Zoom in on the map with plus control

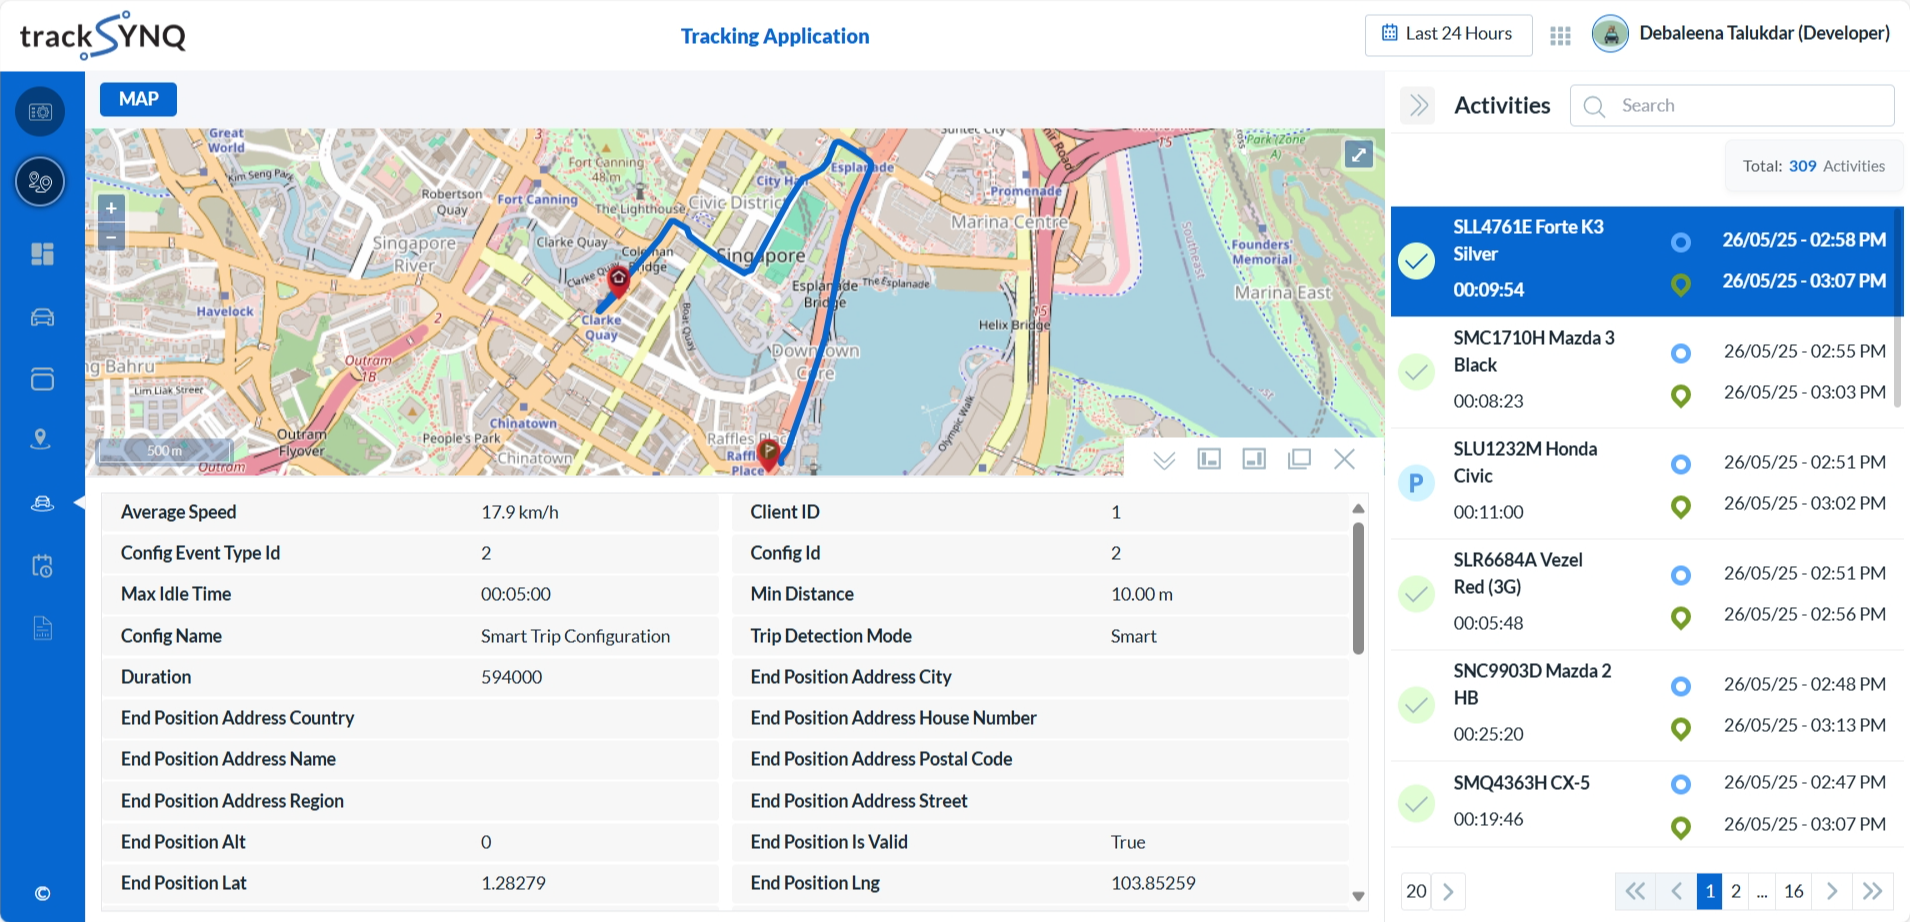coord(111,208)
